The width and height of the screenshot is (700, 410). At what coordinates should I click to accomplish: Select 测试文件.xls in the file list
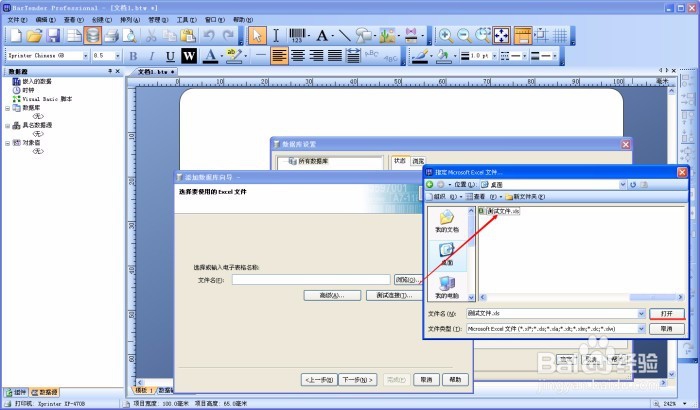pos(499,211)
